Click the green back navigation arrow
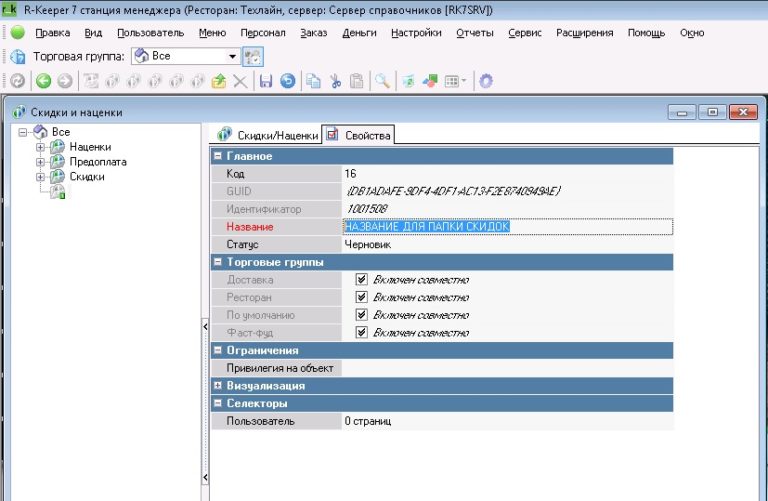 point(44,81)
